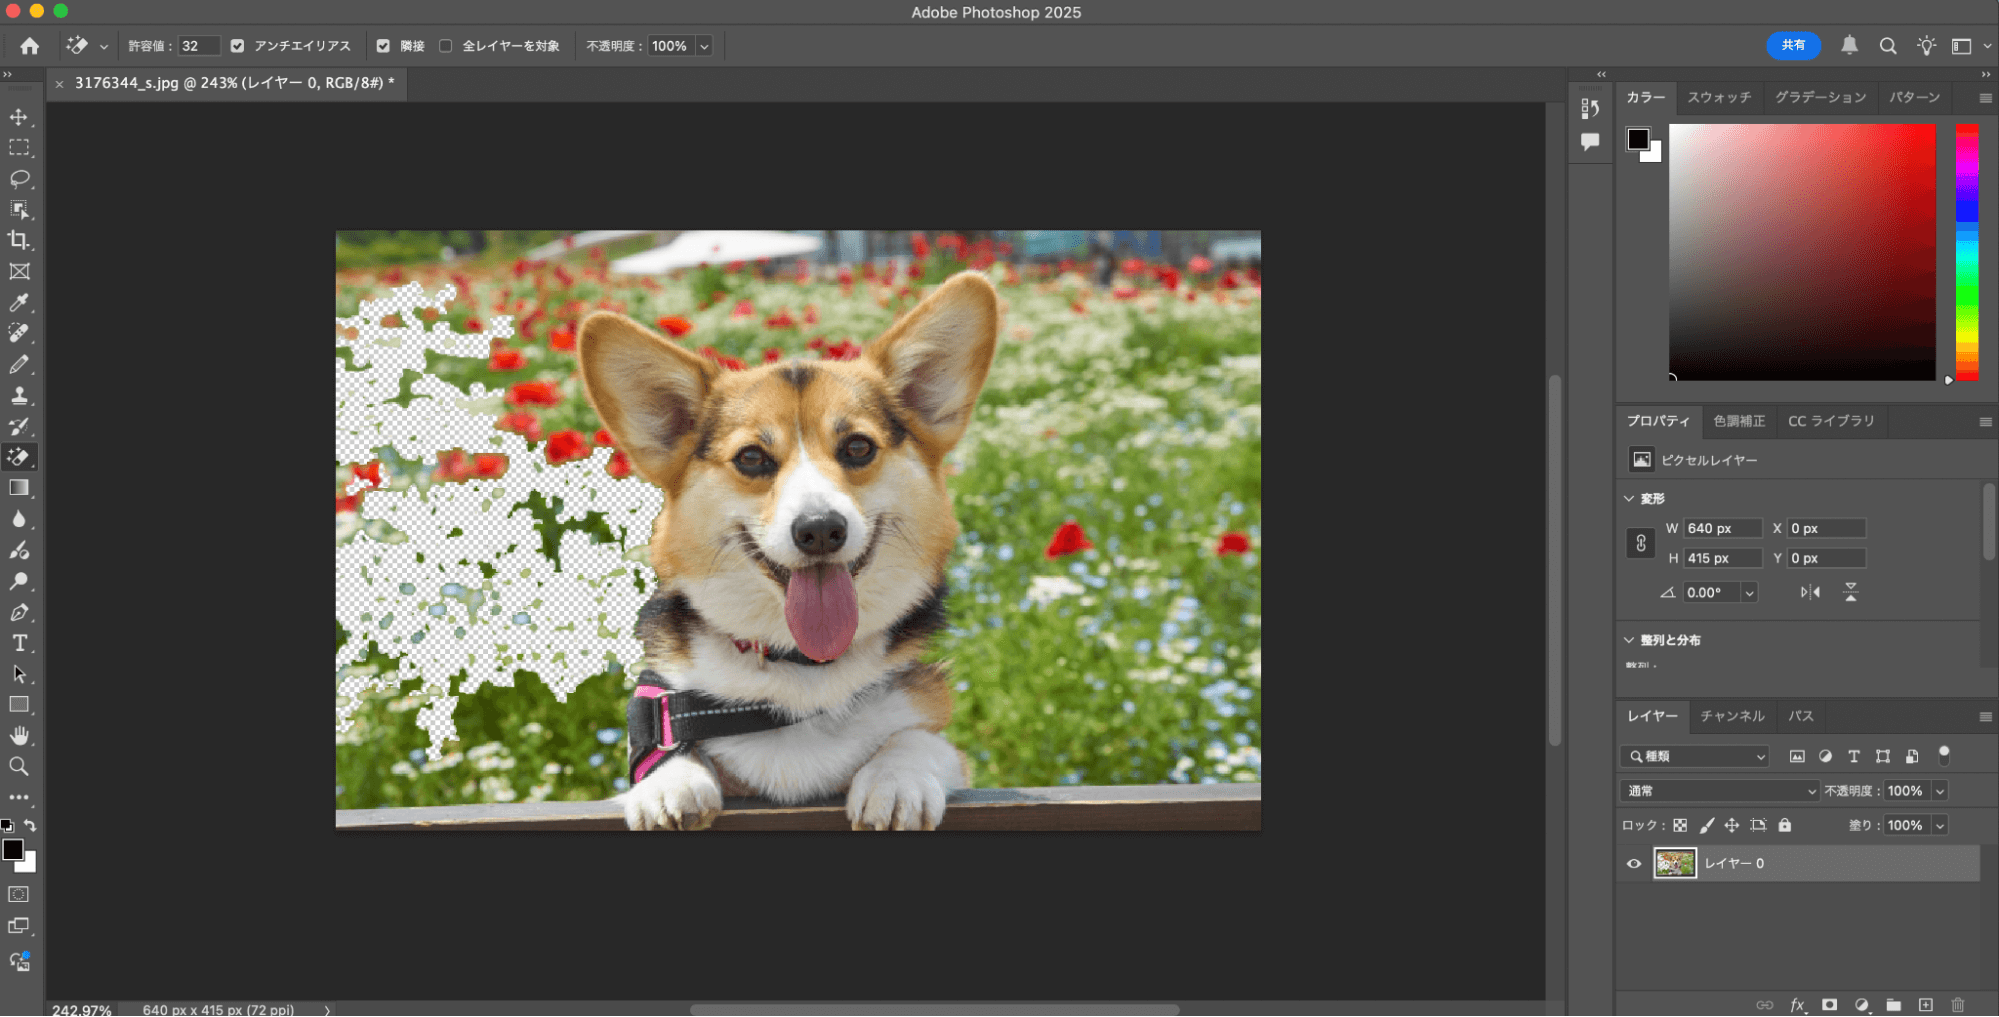Delete layer using trash icon
Image resolution: width=1999 pixels, height=1017 pixels.
click(x=1958, y=1005)
